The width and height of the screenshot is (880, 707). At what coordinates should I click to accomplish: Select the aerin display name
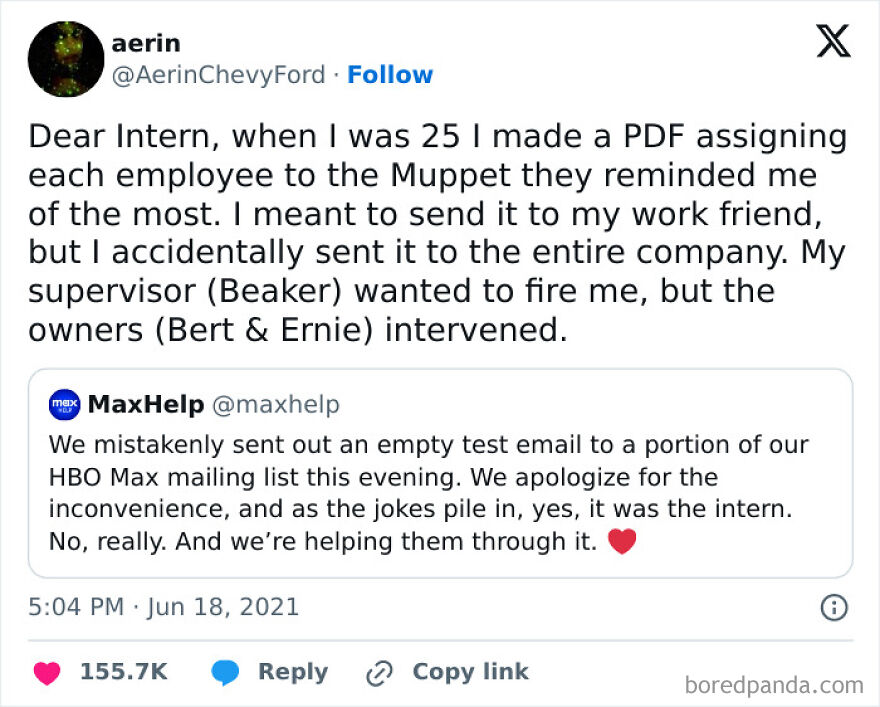147,43
